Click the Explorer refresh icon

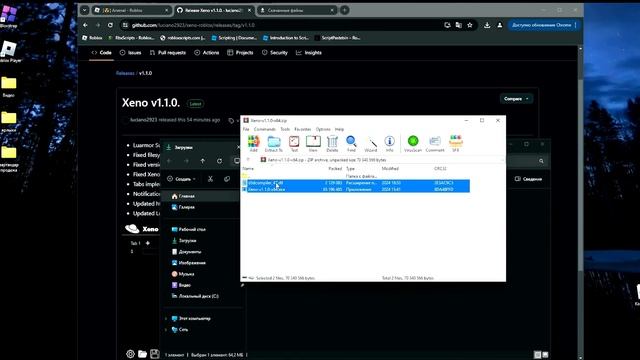pos(220,161)
